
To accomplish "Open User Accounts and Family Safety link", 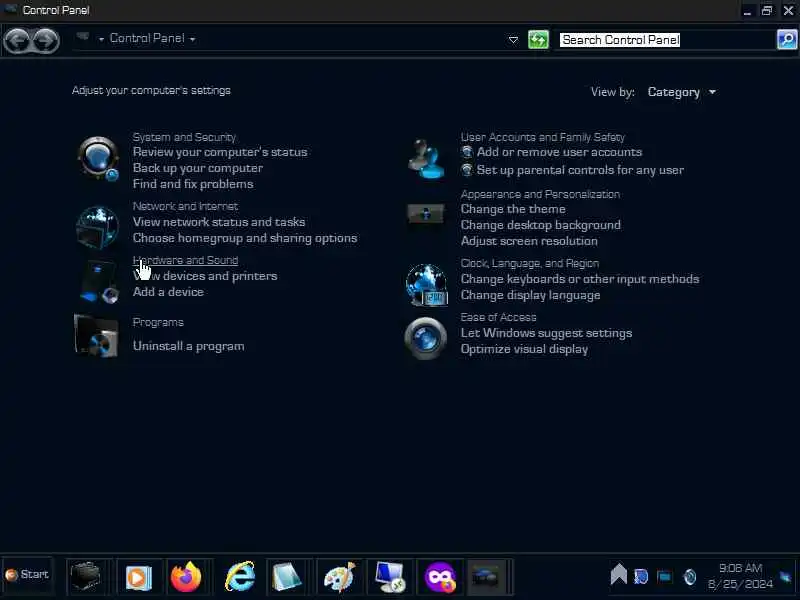I will (x=543, y=137).
